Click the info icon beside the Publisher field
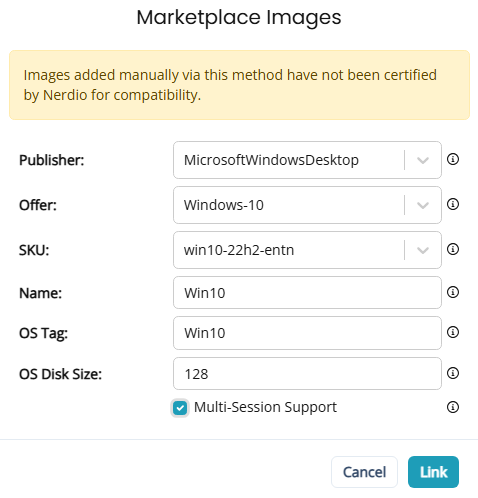478x498 pixels. (x=453, y=159)
